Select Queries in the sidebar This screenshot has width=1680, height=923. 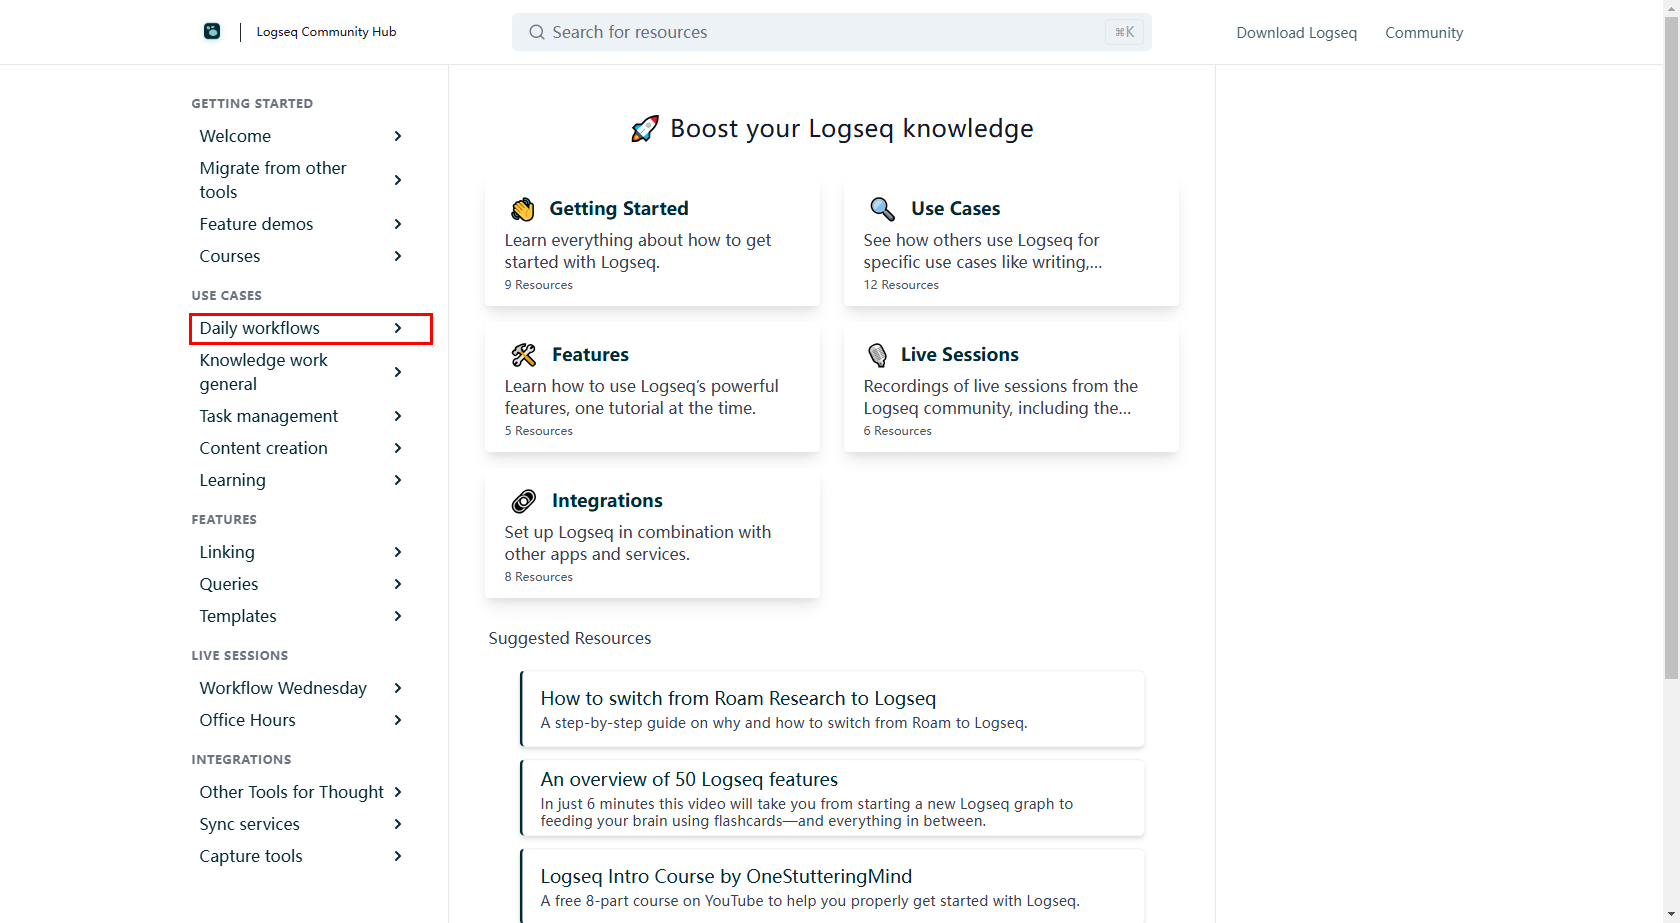[x=229, y=584]
